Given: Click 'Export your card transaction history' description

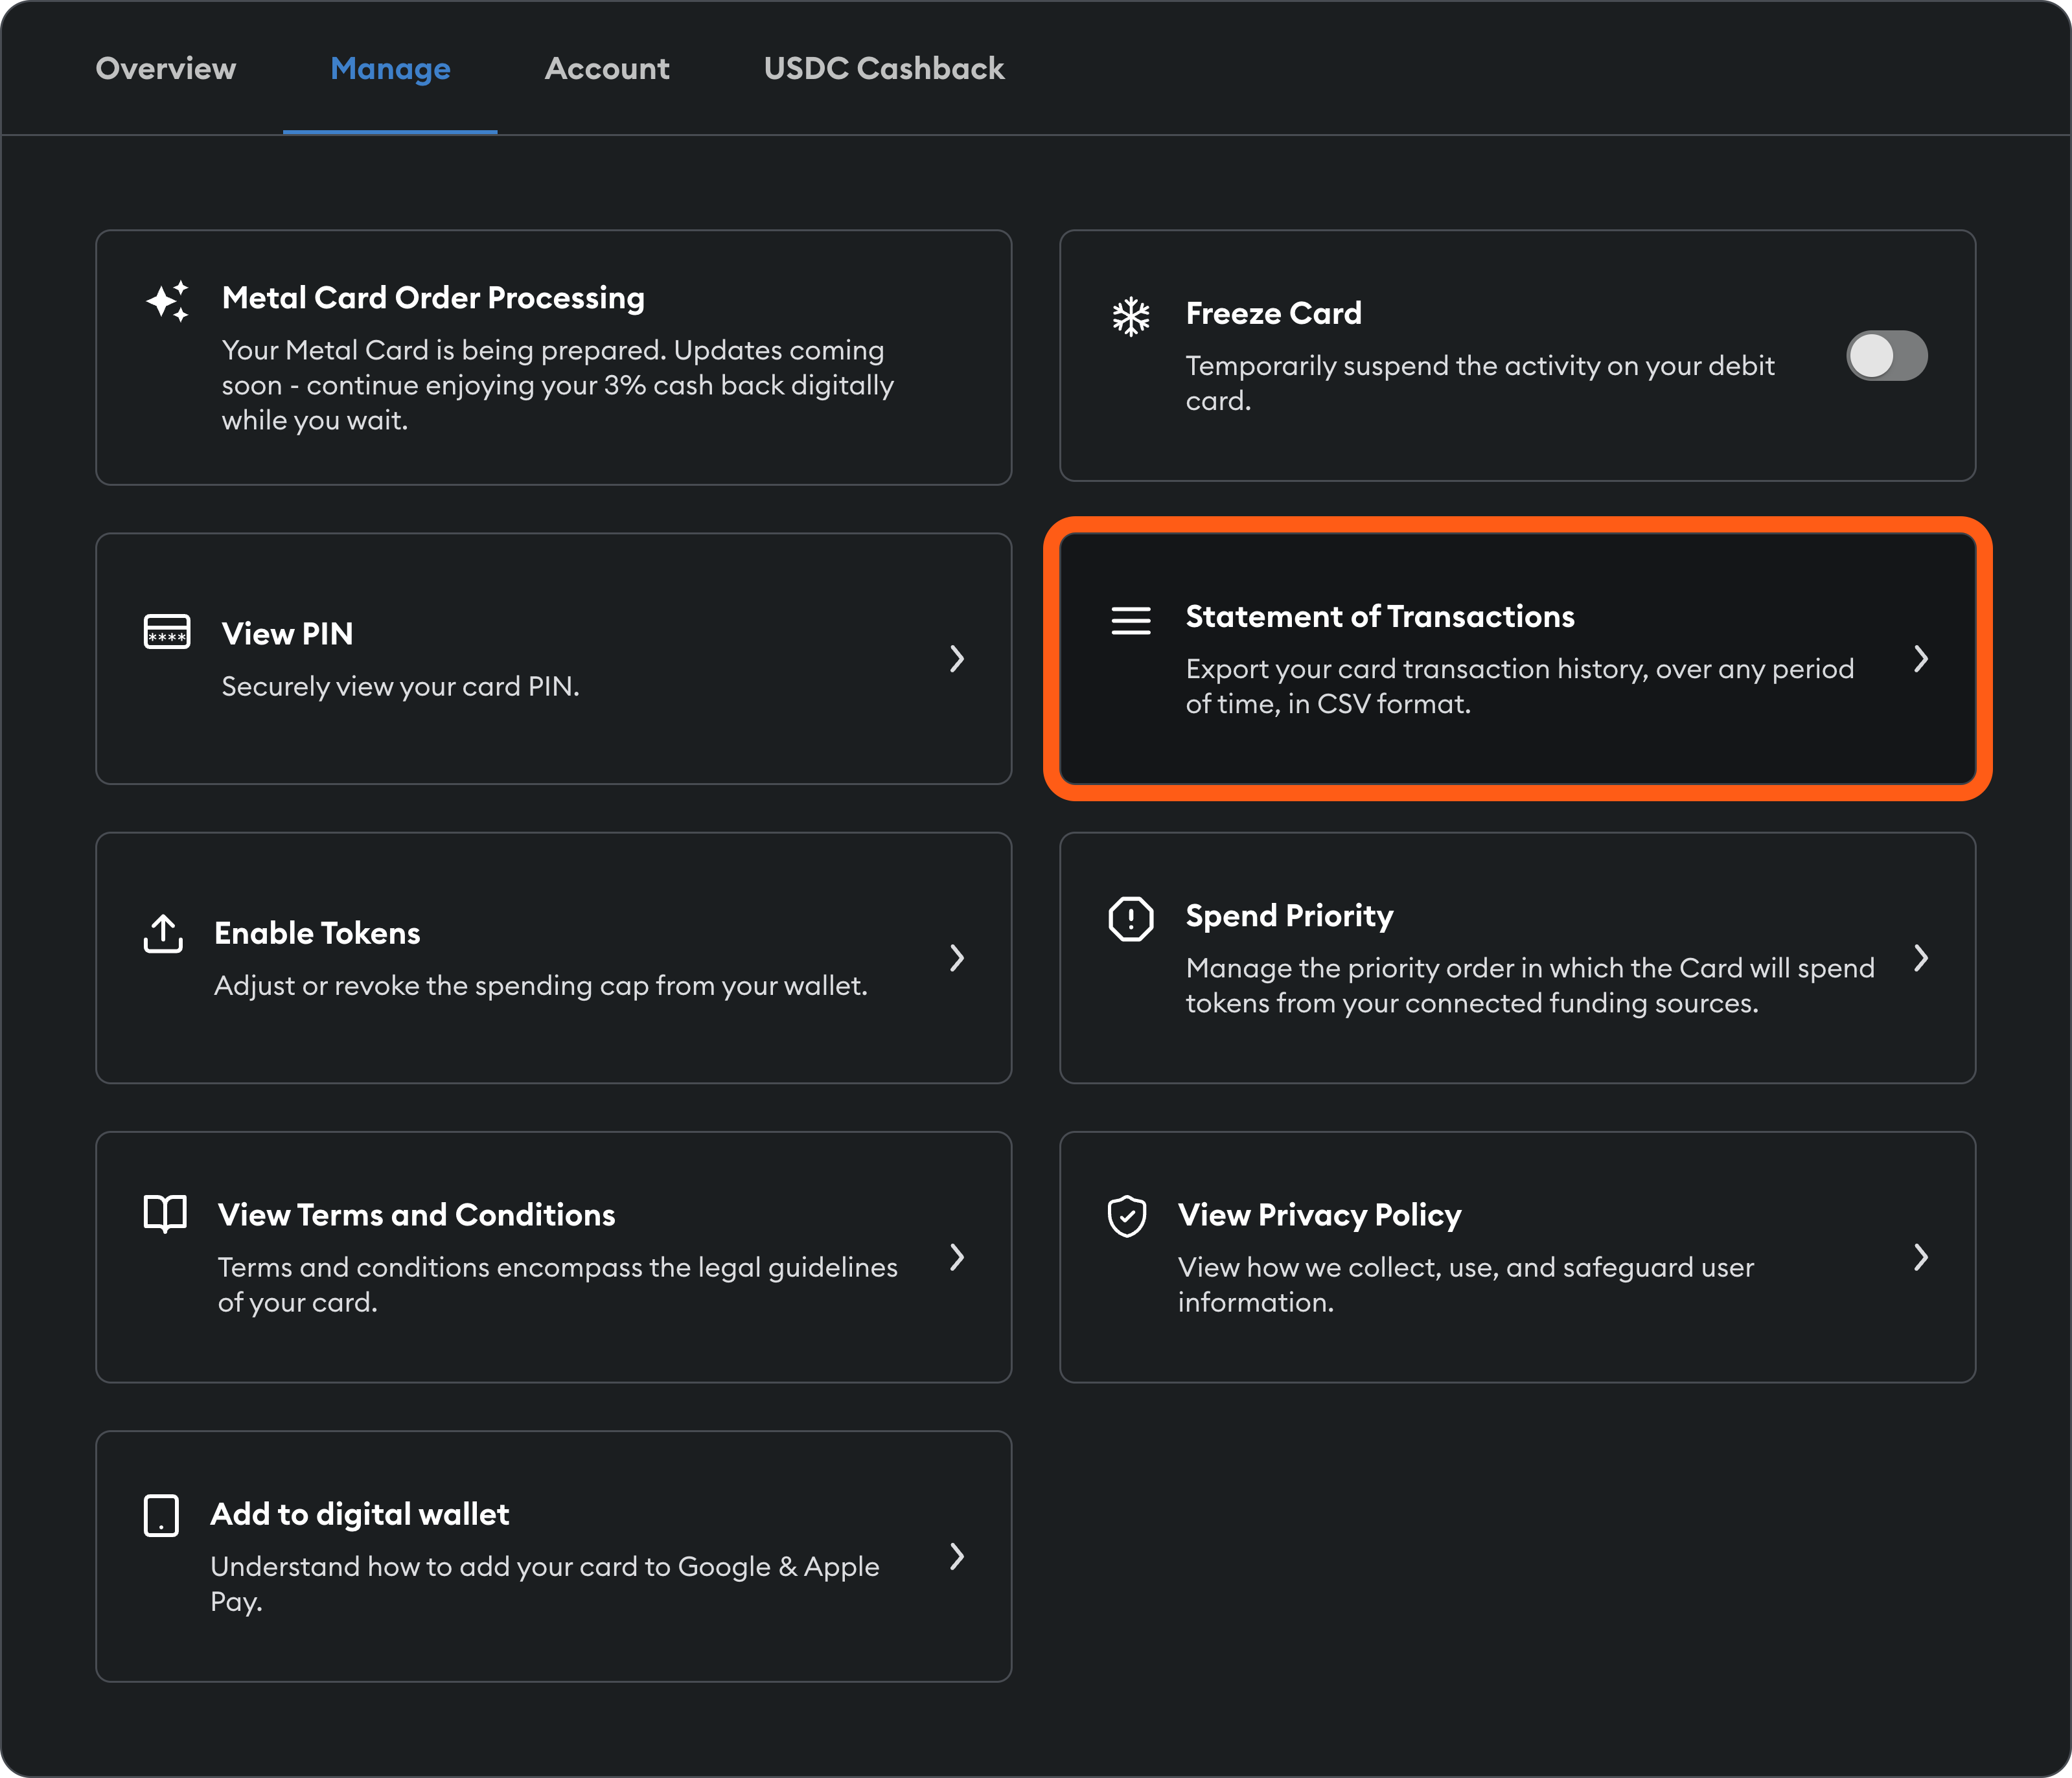Looking at the screenshot, I should coord(1520,686).
